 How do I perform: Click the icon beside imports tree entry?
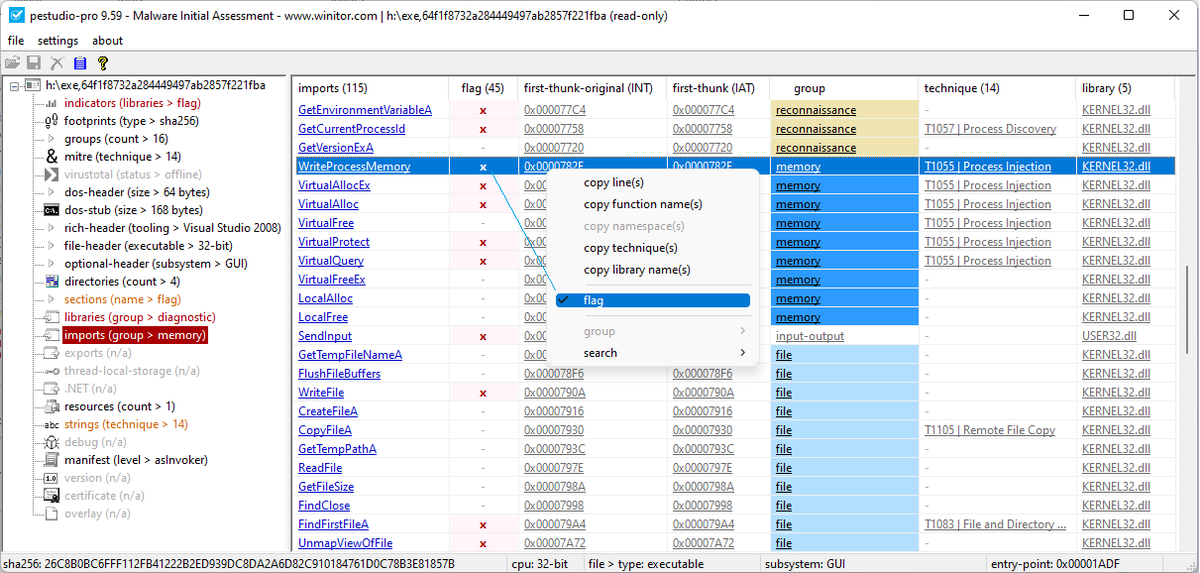(52, 335)
